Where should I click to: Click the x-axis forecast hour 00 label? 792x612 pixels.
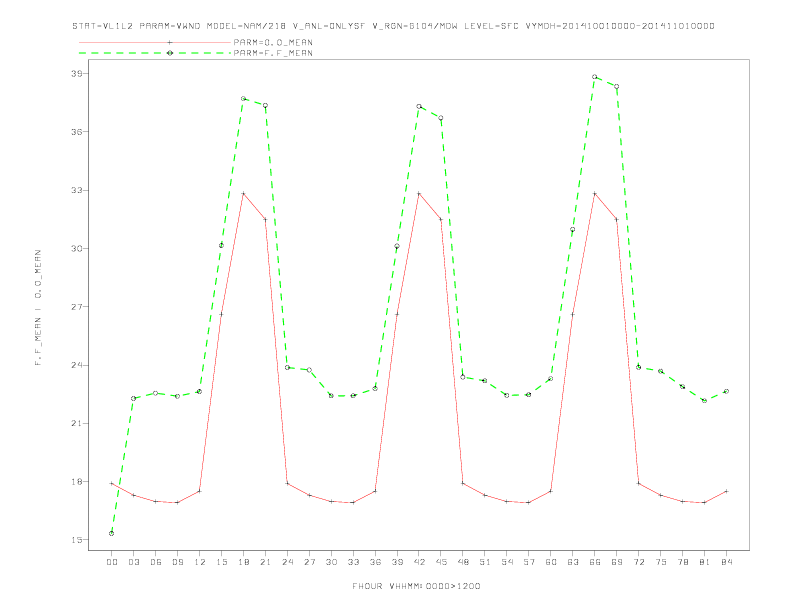coord(112,562)
